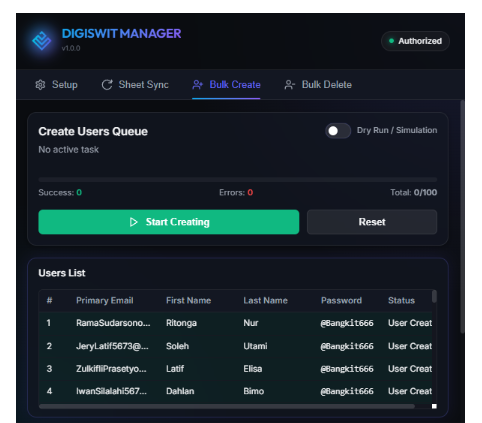This screenshot has width=482, height=423.
Task: Click the Users List vertical scrollbar
Action: click(x=434, y=296)
